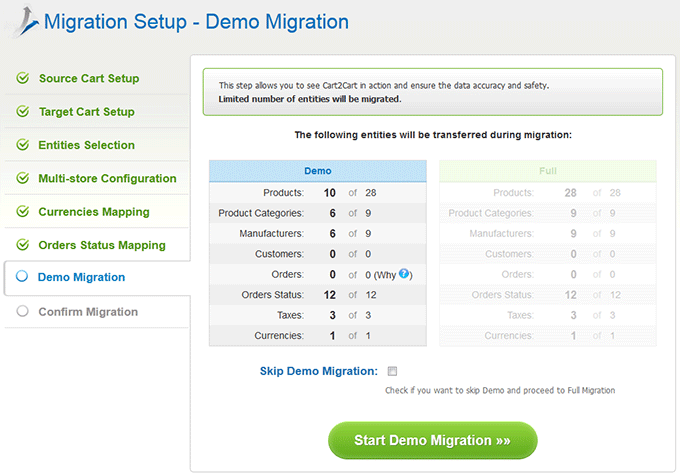
Task: Click the Start Demo Migration button
Action: [432, 440]
